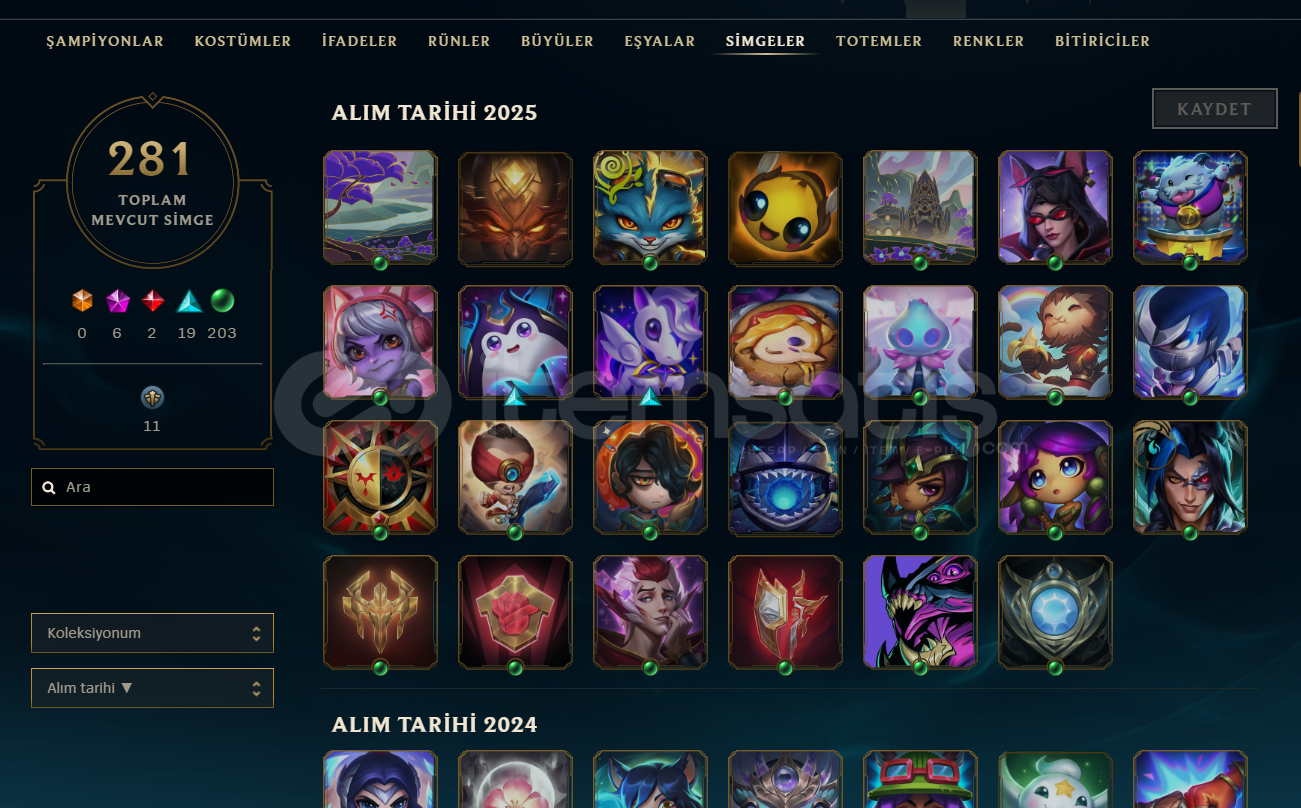Toggle the cyan triangle rarity filter

point(188,301)
